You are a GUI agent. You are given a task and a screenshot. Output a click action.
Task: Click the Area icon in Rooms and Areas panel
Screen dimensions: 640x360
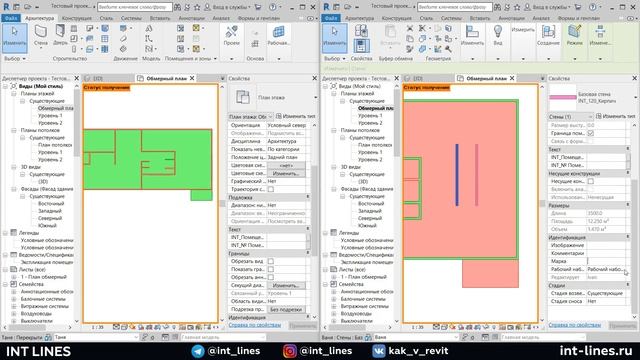[196, 28]
